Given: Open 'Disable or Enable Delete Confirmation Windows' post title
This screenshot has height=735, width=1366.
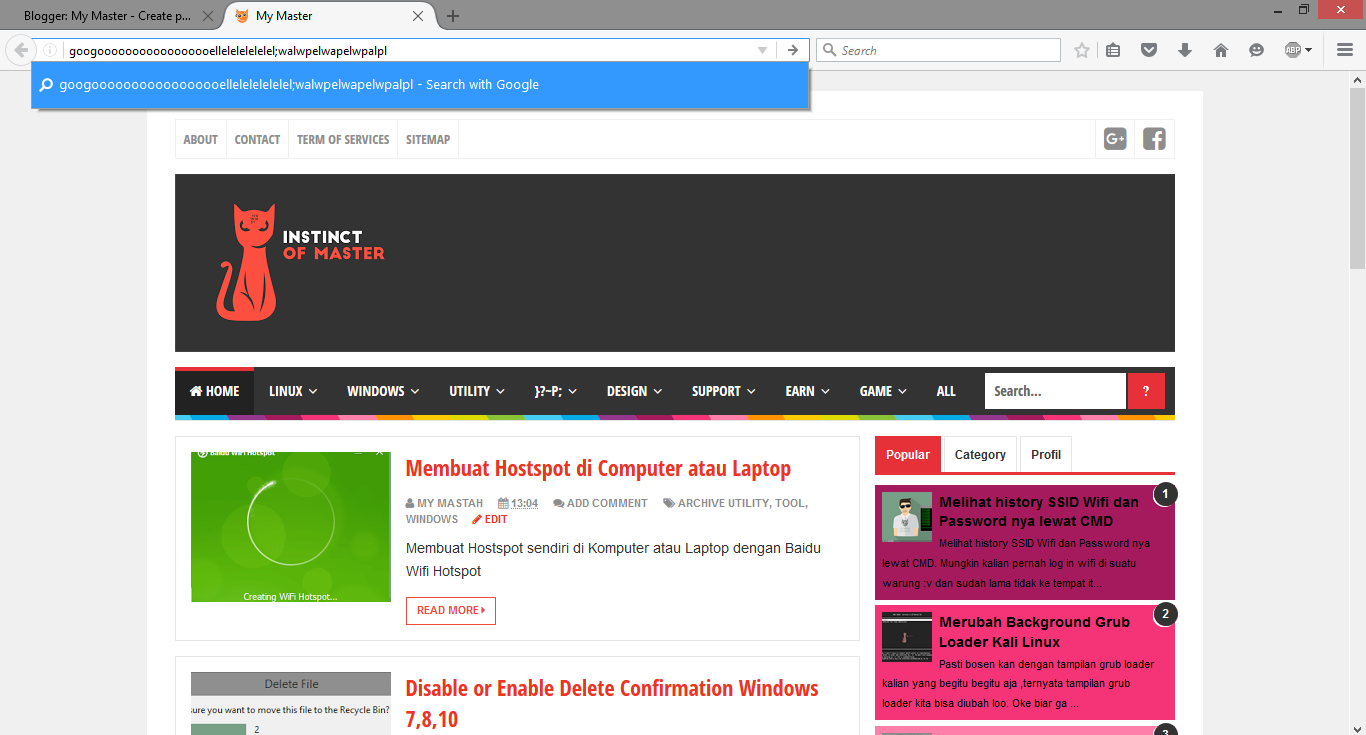Looking at the screenshot, I should pyautogui.click(x=612, y=703).
